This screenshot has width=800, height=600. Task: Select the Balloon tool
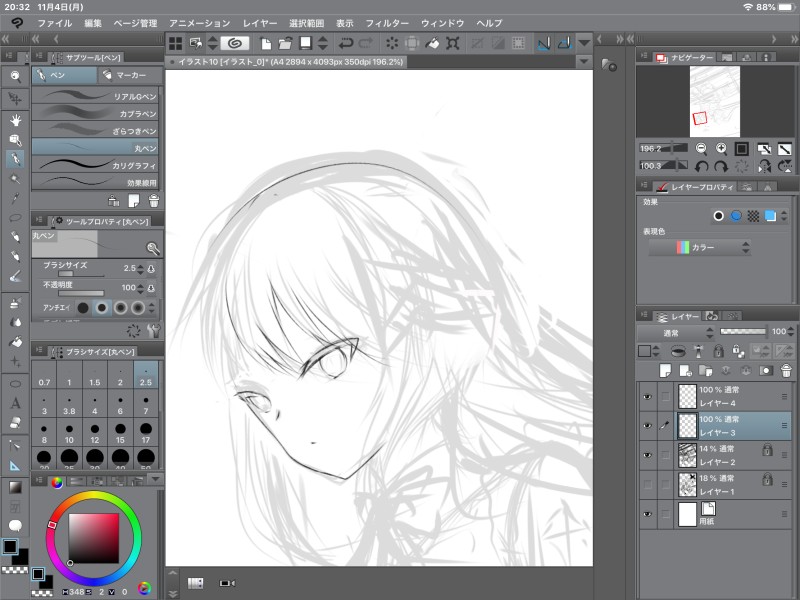click(x=15, y=526)
